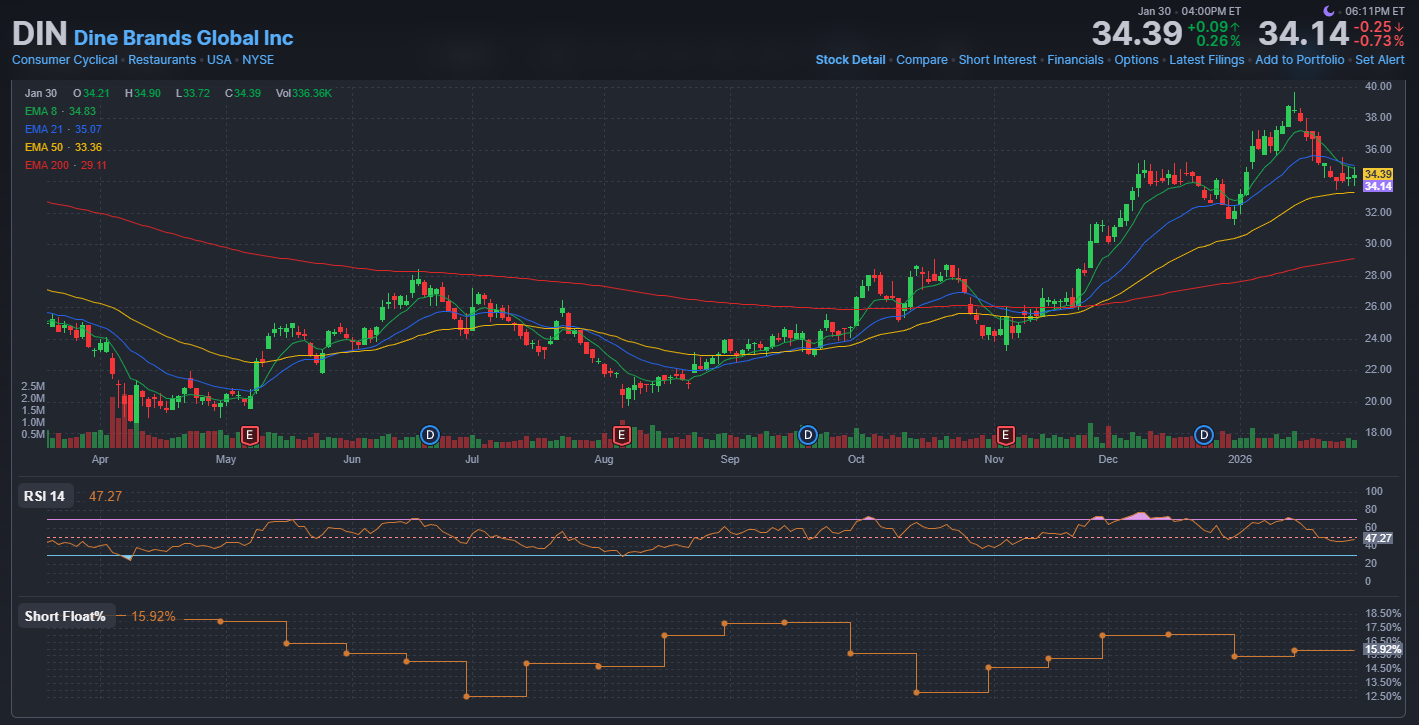
Task: Click the June dividend 'D' marker
Action: coord(430,434)
